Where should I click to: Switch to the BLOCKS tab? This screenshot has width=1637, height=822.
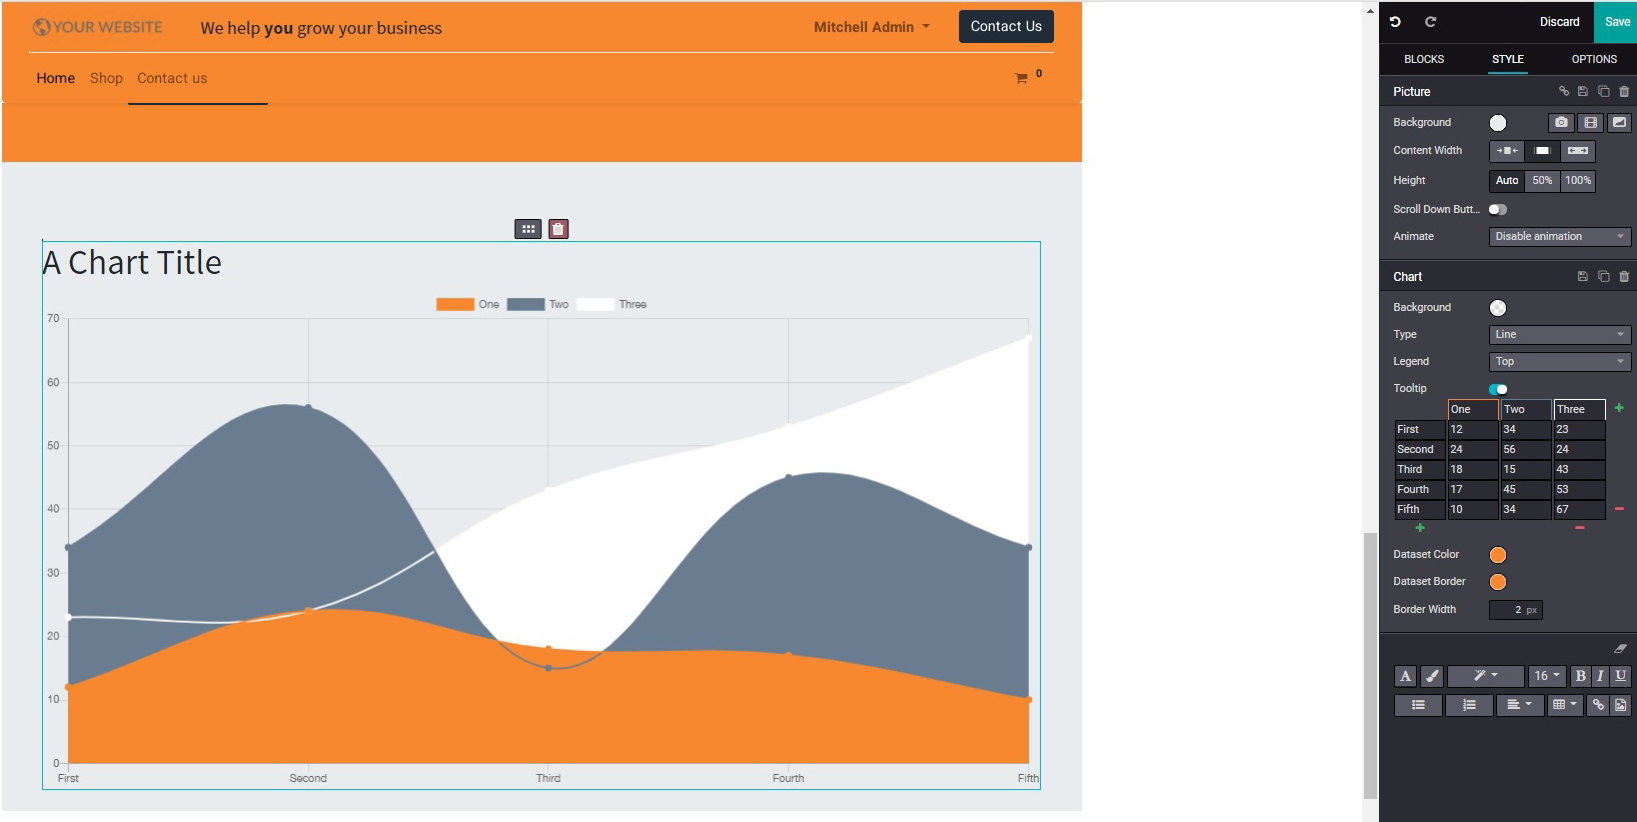(x=1423, y=59)
